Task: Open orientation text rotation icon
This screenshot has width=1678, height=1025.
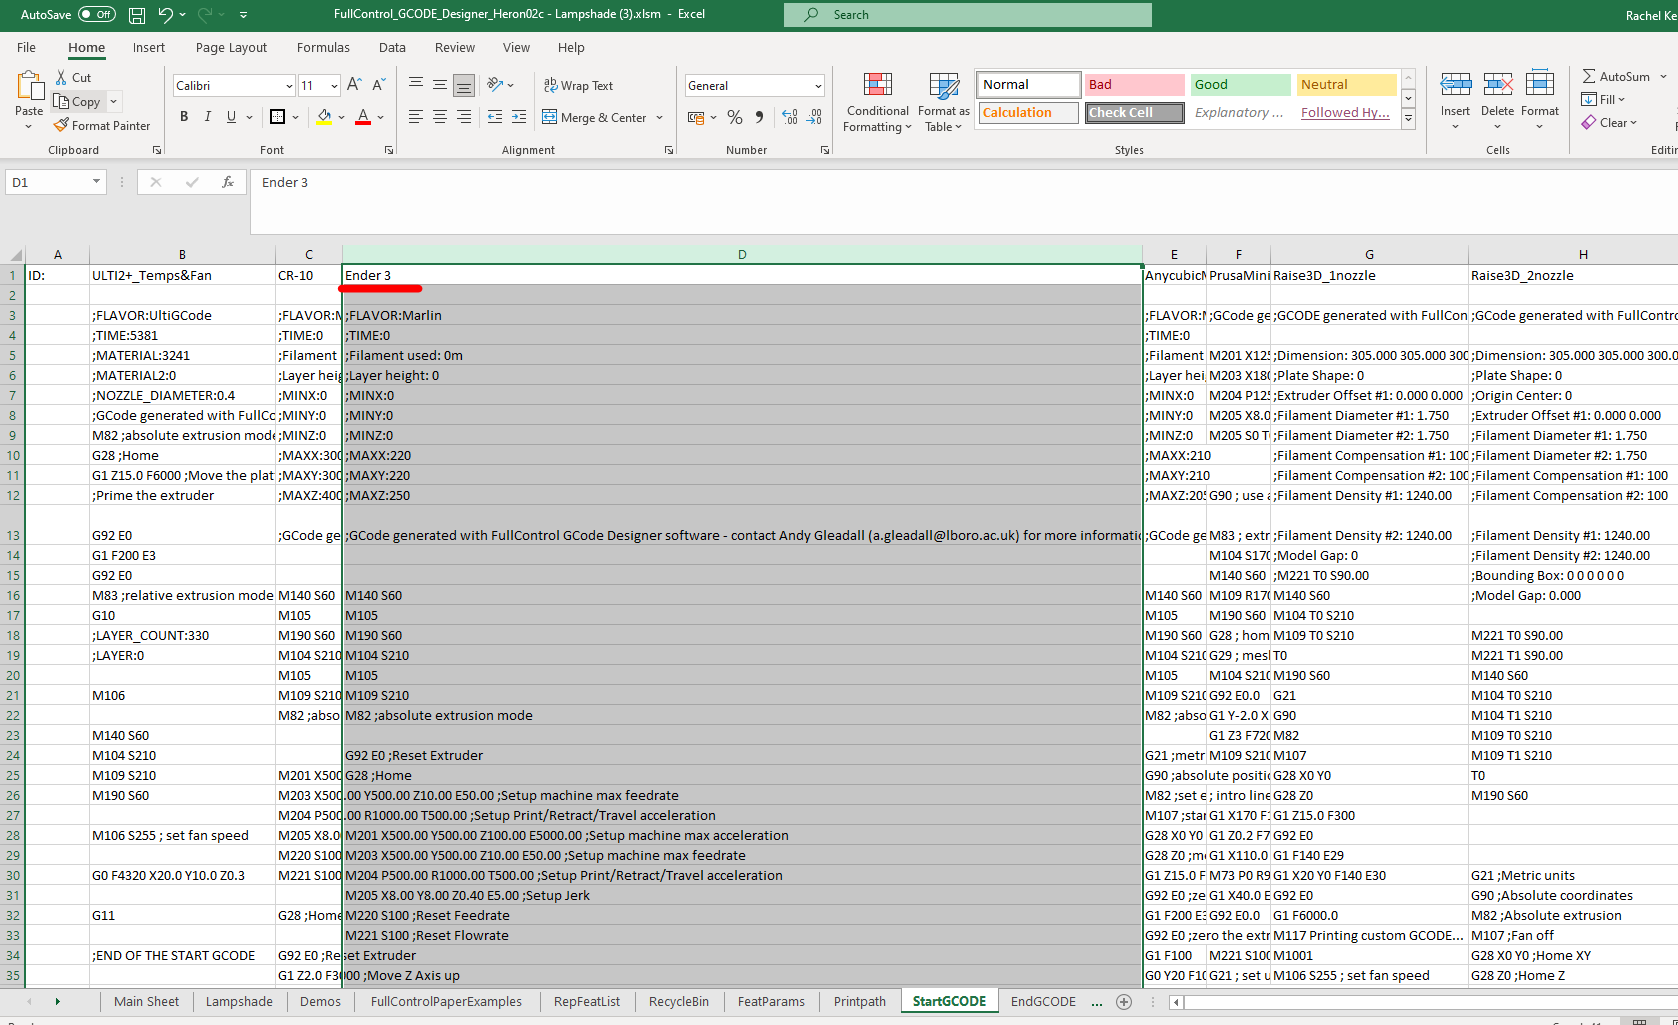Action: 495,85
